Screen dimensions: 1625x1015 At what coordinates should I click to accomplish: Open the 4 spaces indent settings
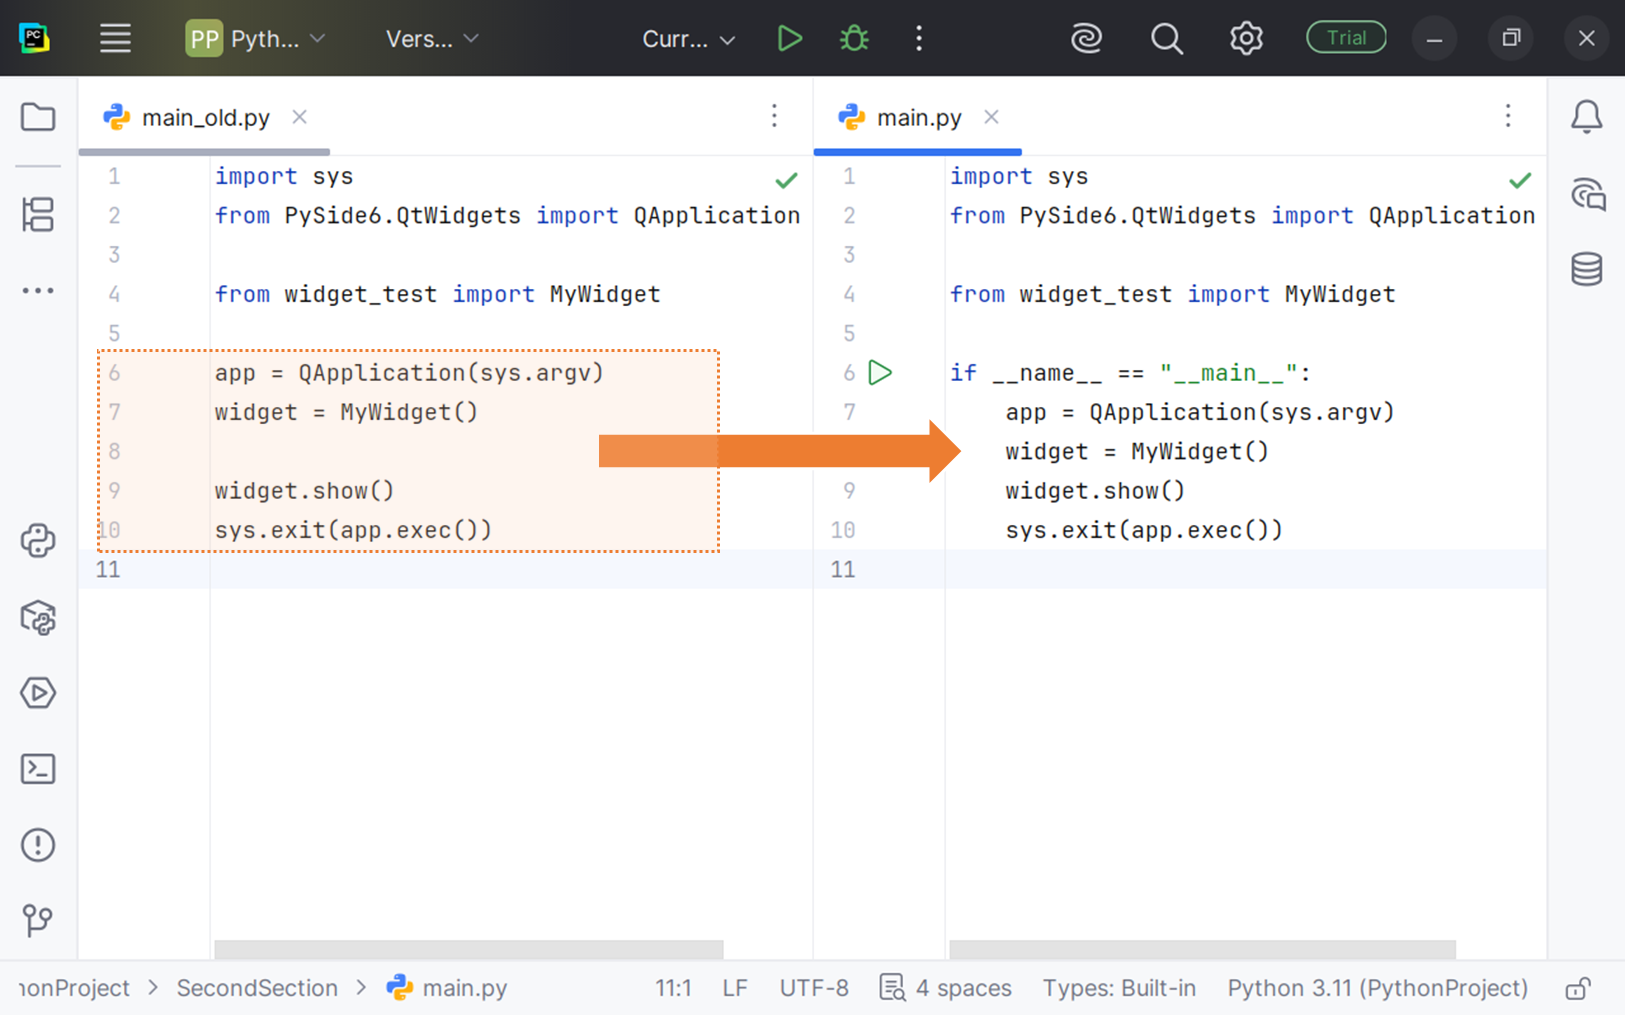click(x=945, y=988)
